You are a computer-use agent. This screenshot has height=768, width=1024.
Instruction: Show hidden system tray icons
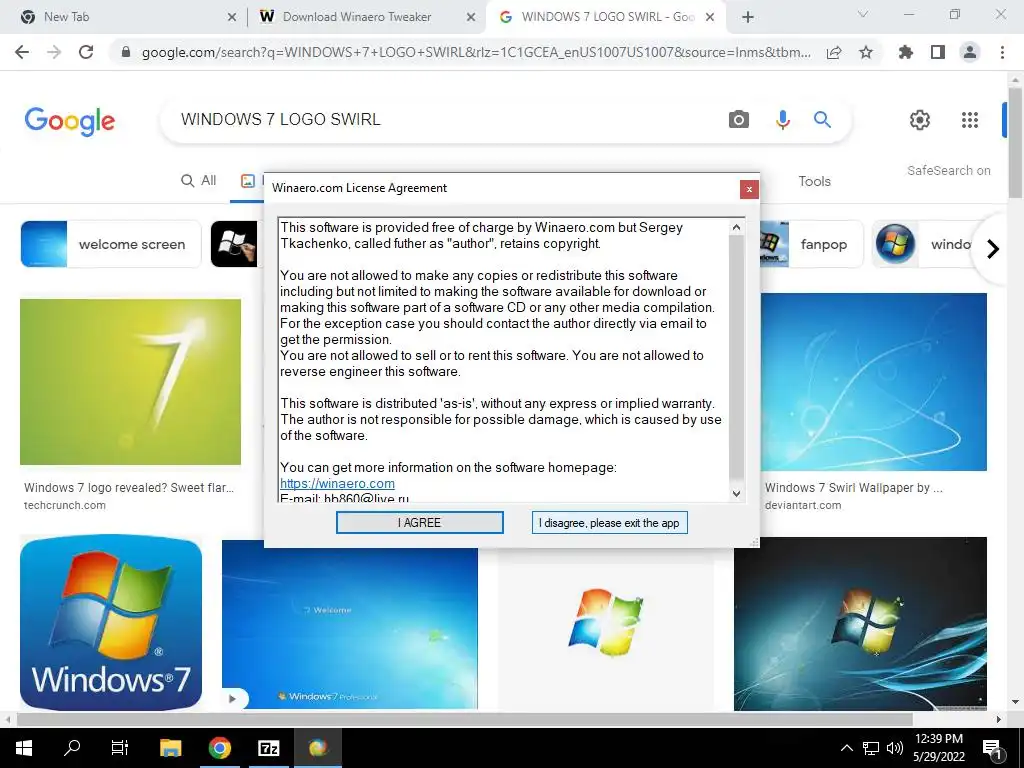pyautogui.click(x=846, y=748)
